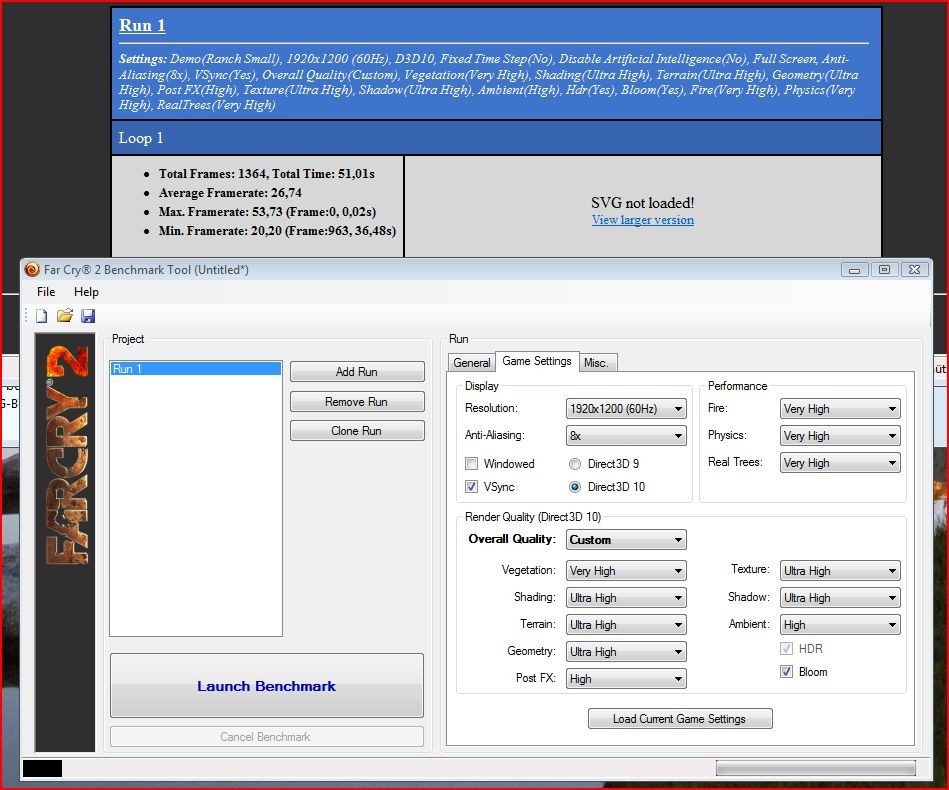Open the Geometry dropdown

(626, 652)
